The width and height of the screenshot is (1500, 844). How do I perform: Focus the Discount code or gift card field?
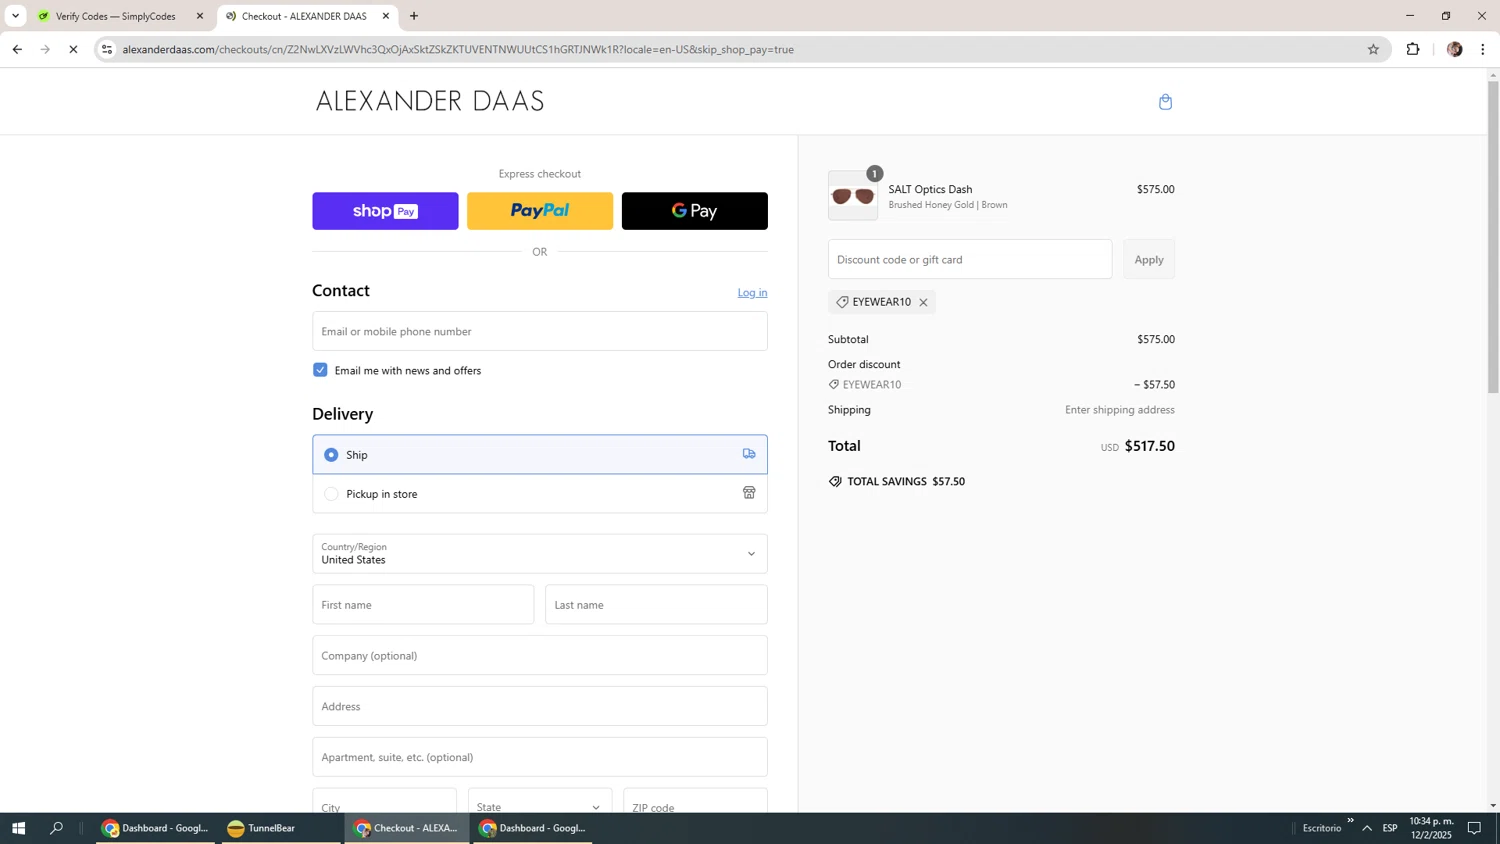click(x=970, y=259)
